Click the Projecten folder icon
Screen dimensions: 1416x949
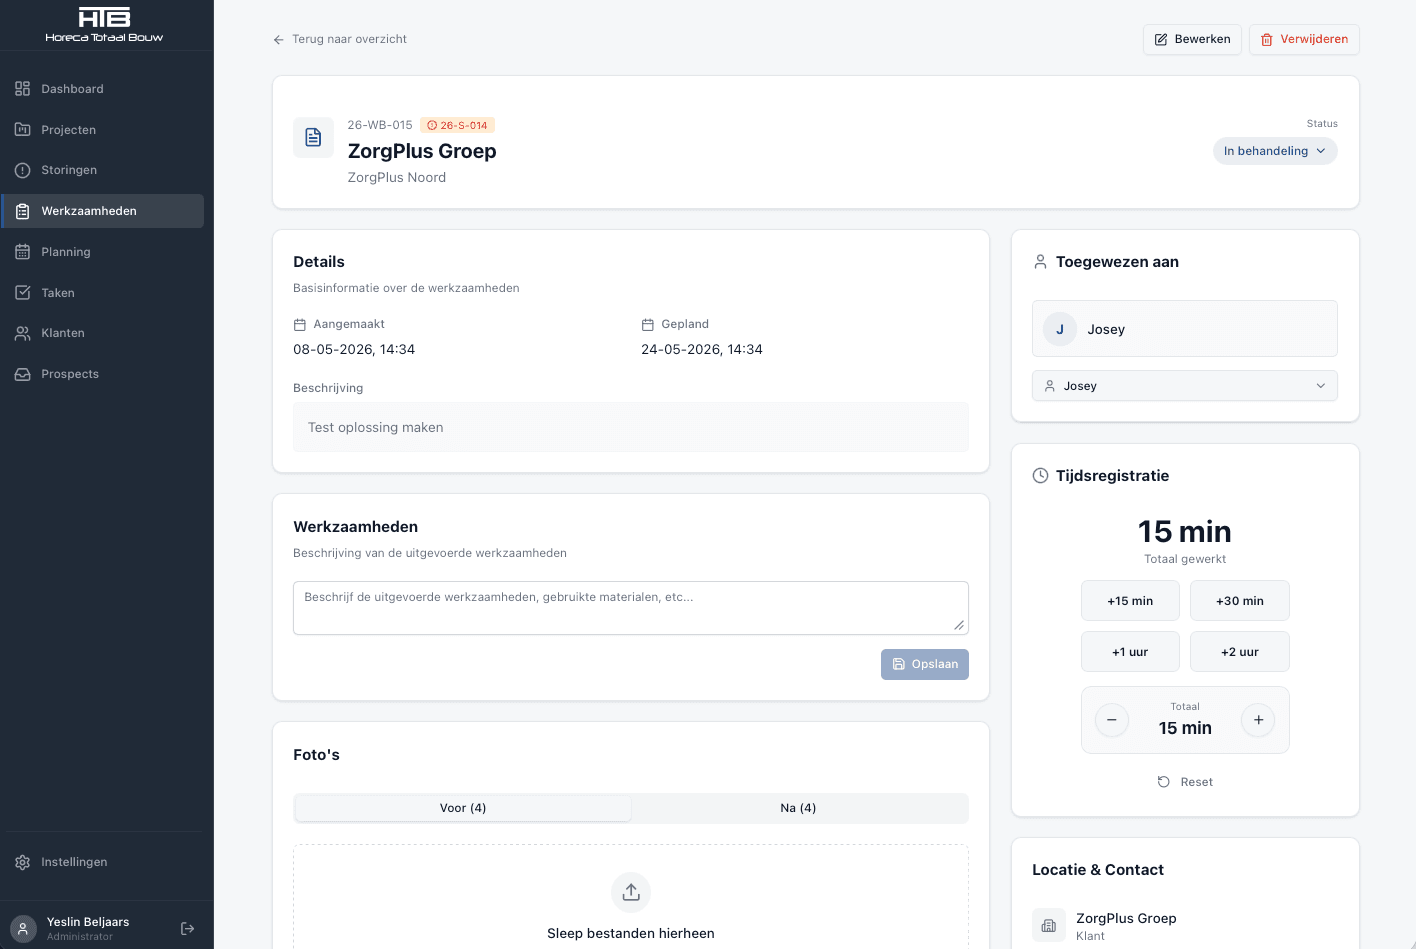23,130
